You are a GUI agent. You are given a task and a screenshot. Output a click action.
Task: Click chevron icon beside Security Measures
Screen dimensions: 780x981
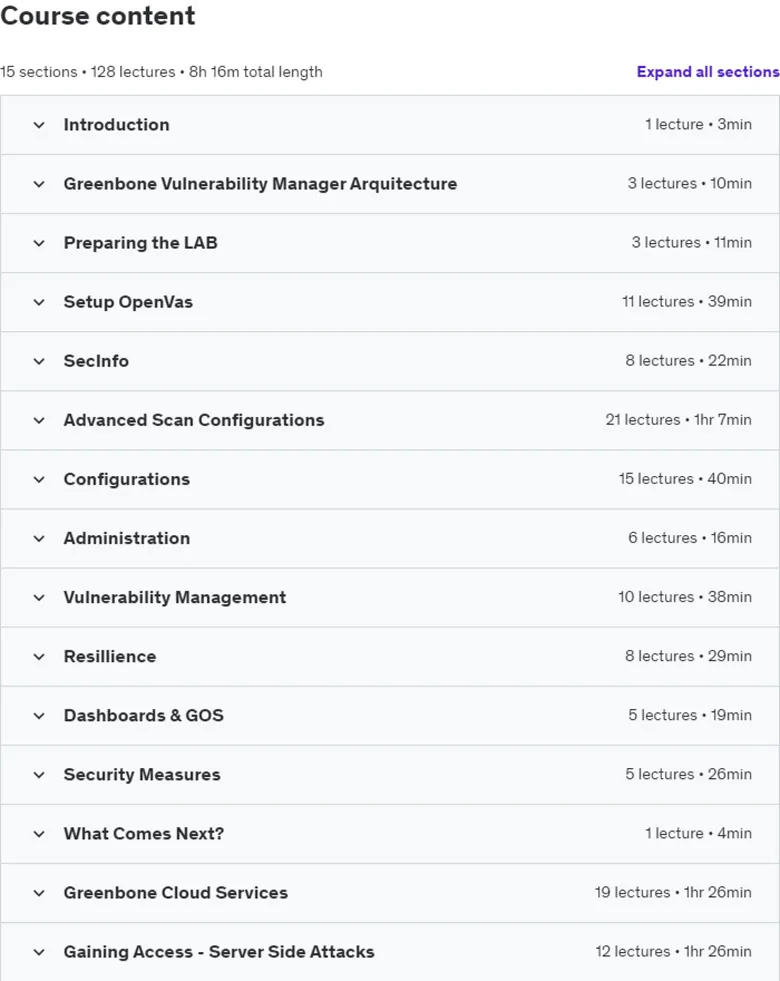(39, 775)
